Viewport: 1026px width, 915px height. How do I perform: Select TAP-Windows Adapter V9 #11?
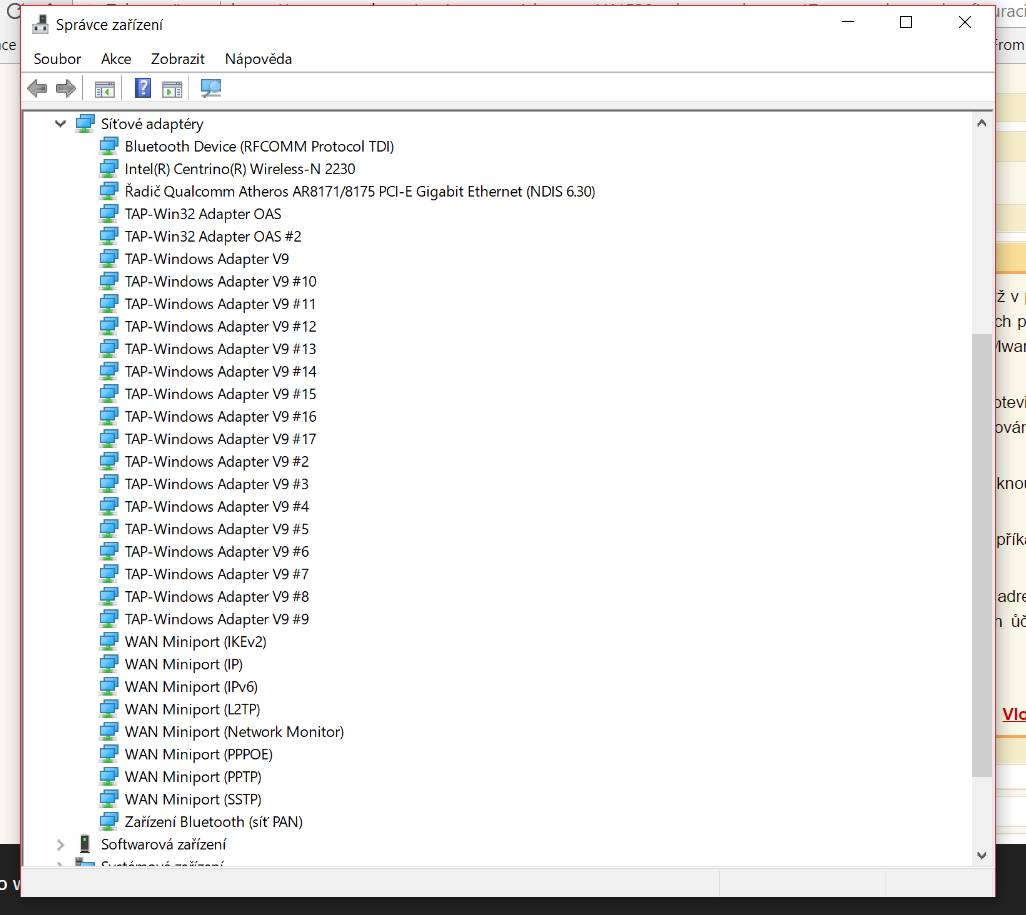pyautogui.click(x=220, y=304)
